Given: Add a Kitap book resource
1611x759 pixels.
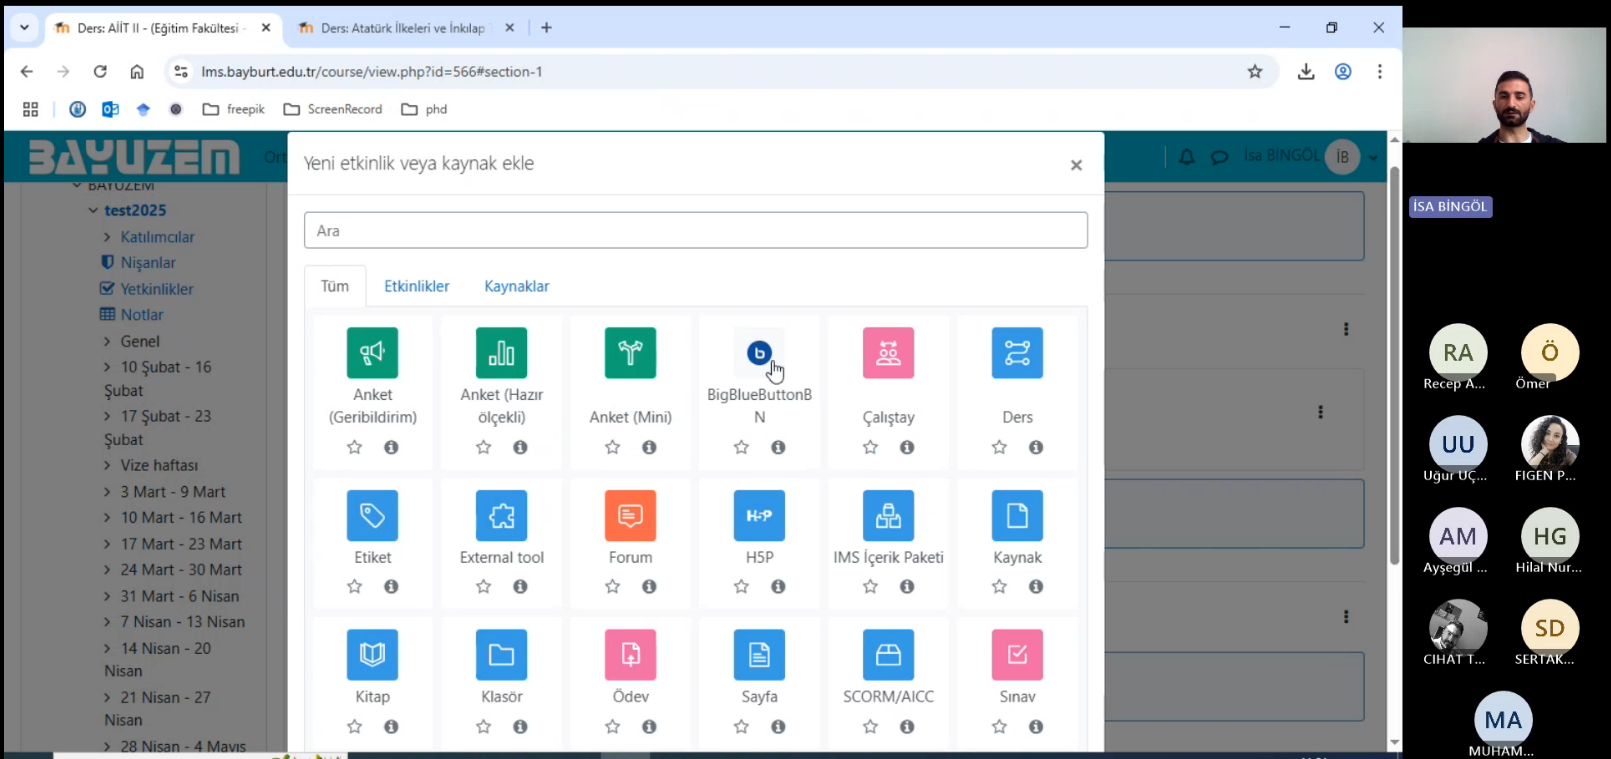Looking at the screenshot, I should pyautogui.click(x=372, y=655).
